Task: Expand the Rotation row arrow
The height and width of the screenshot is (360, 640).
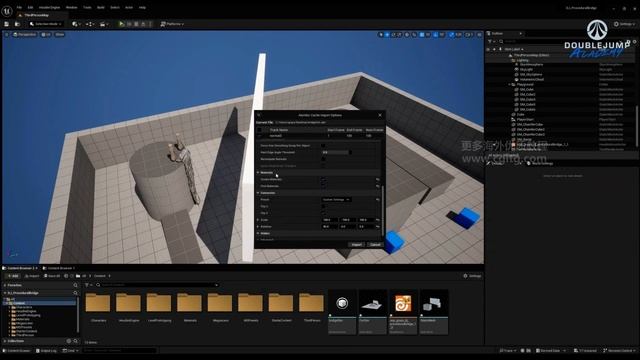Action: [258, 227]
